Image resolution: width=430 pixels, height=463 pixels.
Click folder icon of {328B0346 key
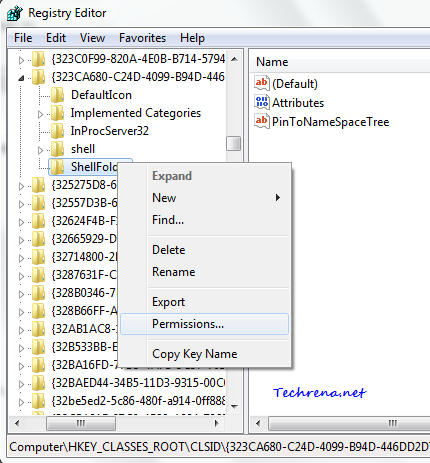(x=38, y=293)
